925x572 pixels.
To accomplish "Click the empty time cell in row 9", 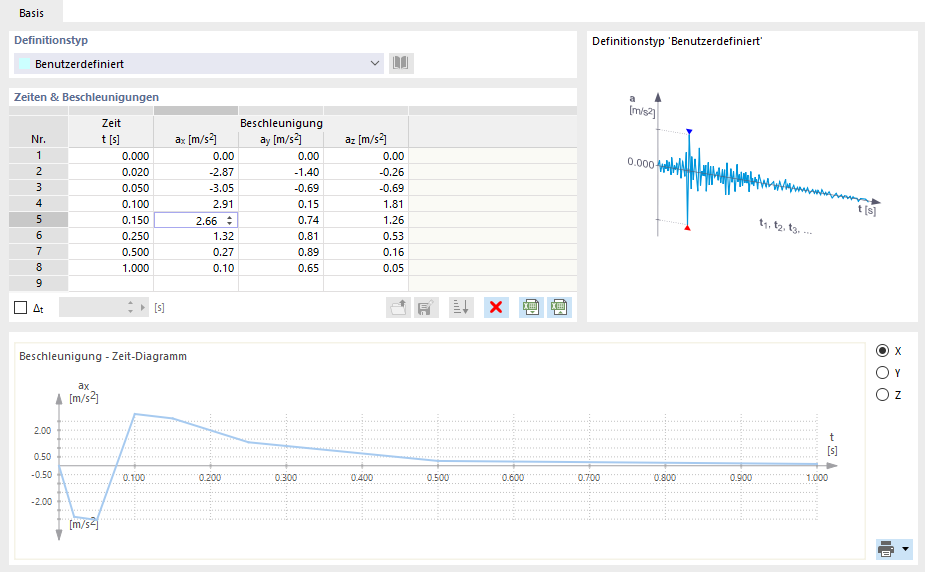I will (x=111, y=283).
